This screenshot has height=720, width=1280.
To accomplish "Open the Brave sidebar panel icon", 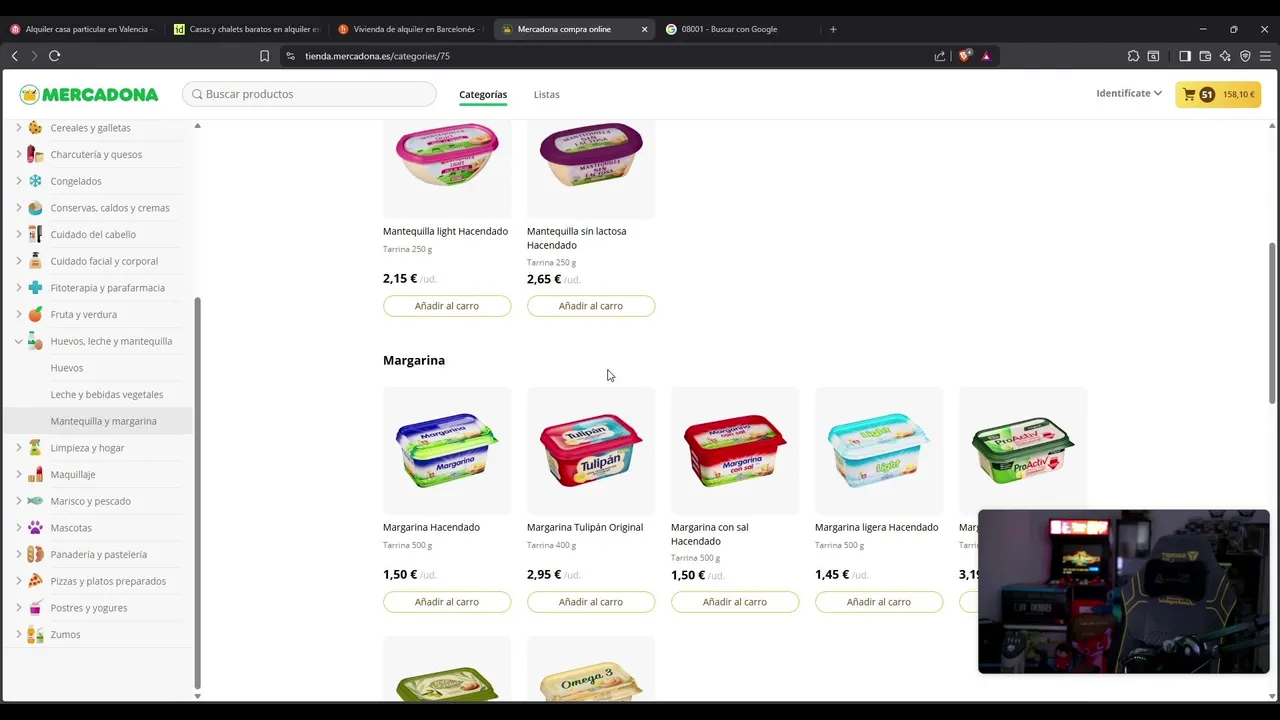I will [x=1185, y=56].
